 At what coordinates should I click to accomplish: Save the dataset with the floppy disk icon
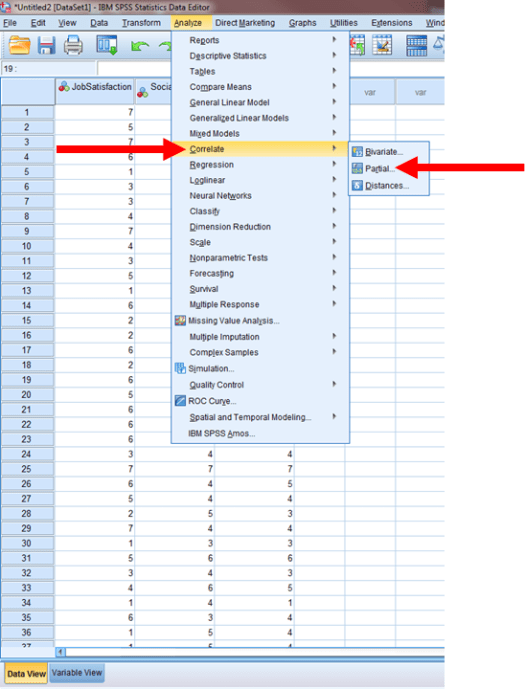pyautogui.click(x=46, y=46)
